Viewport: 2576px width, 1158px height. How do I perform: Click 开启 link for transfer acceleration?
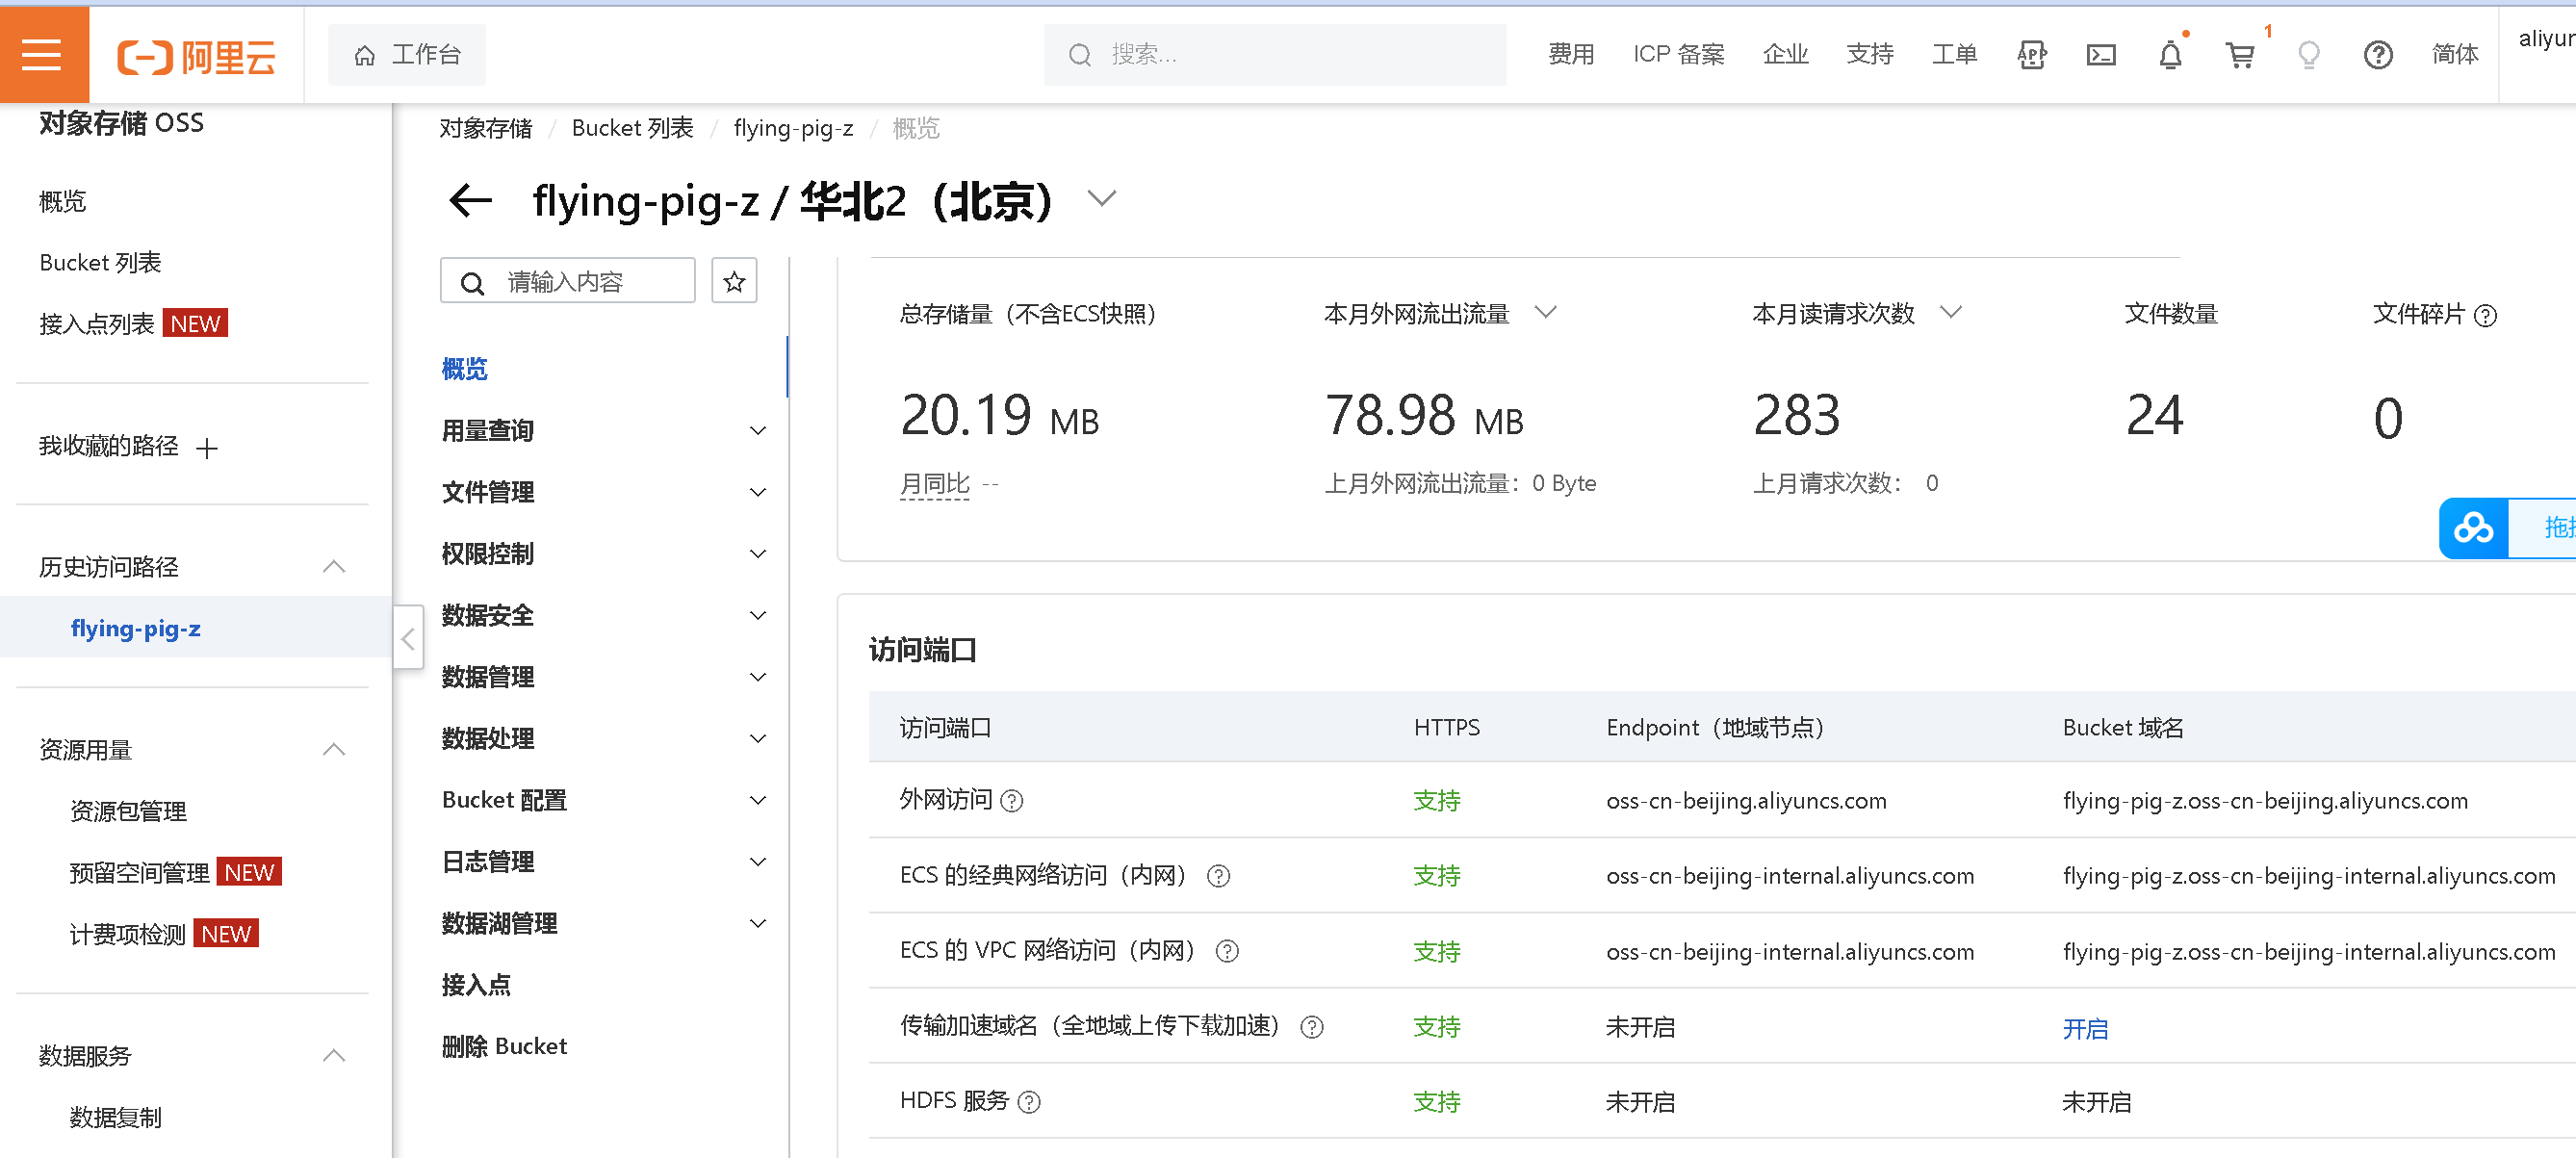click(2085, 1029)
